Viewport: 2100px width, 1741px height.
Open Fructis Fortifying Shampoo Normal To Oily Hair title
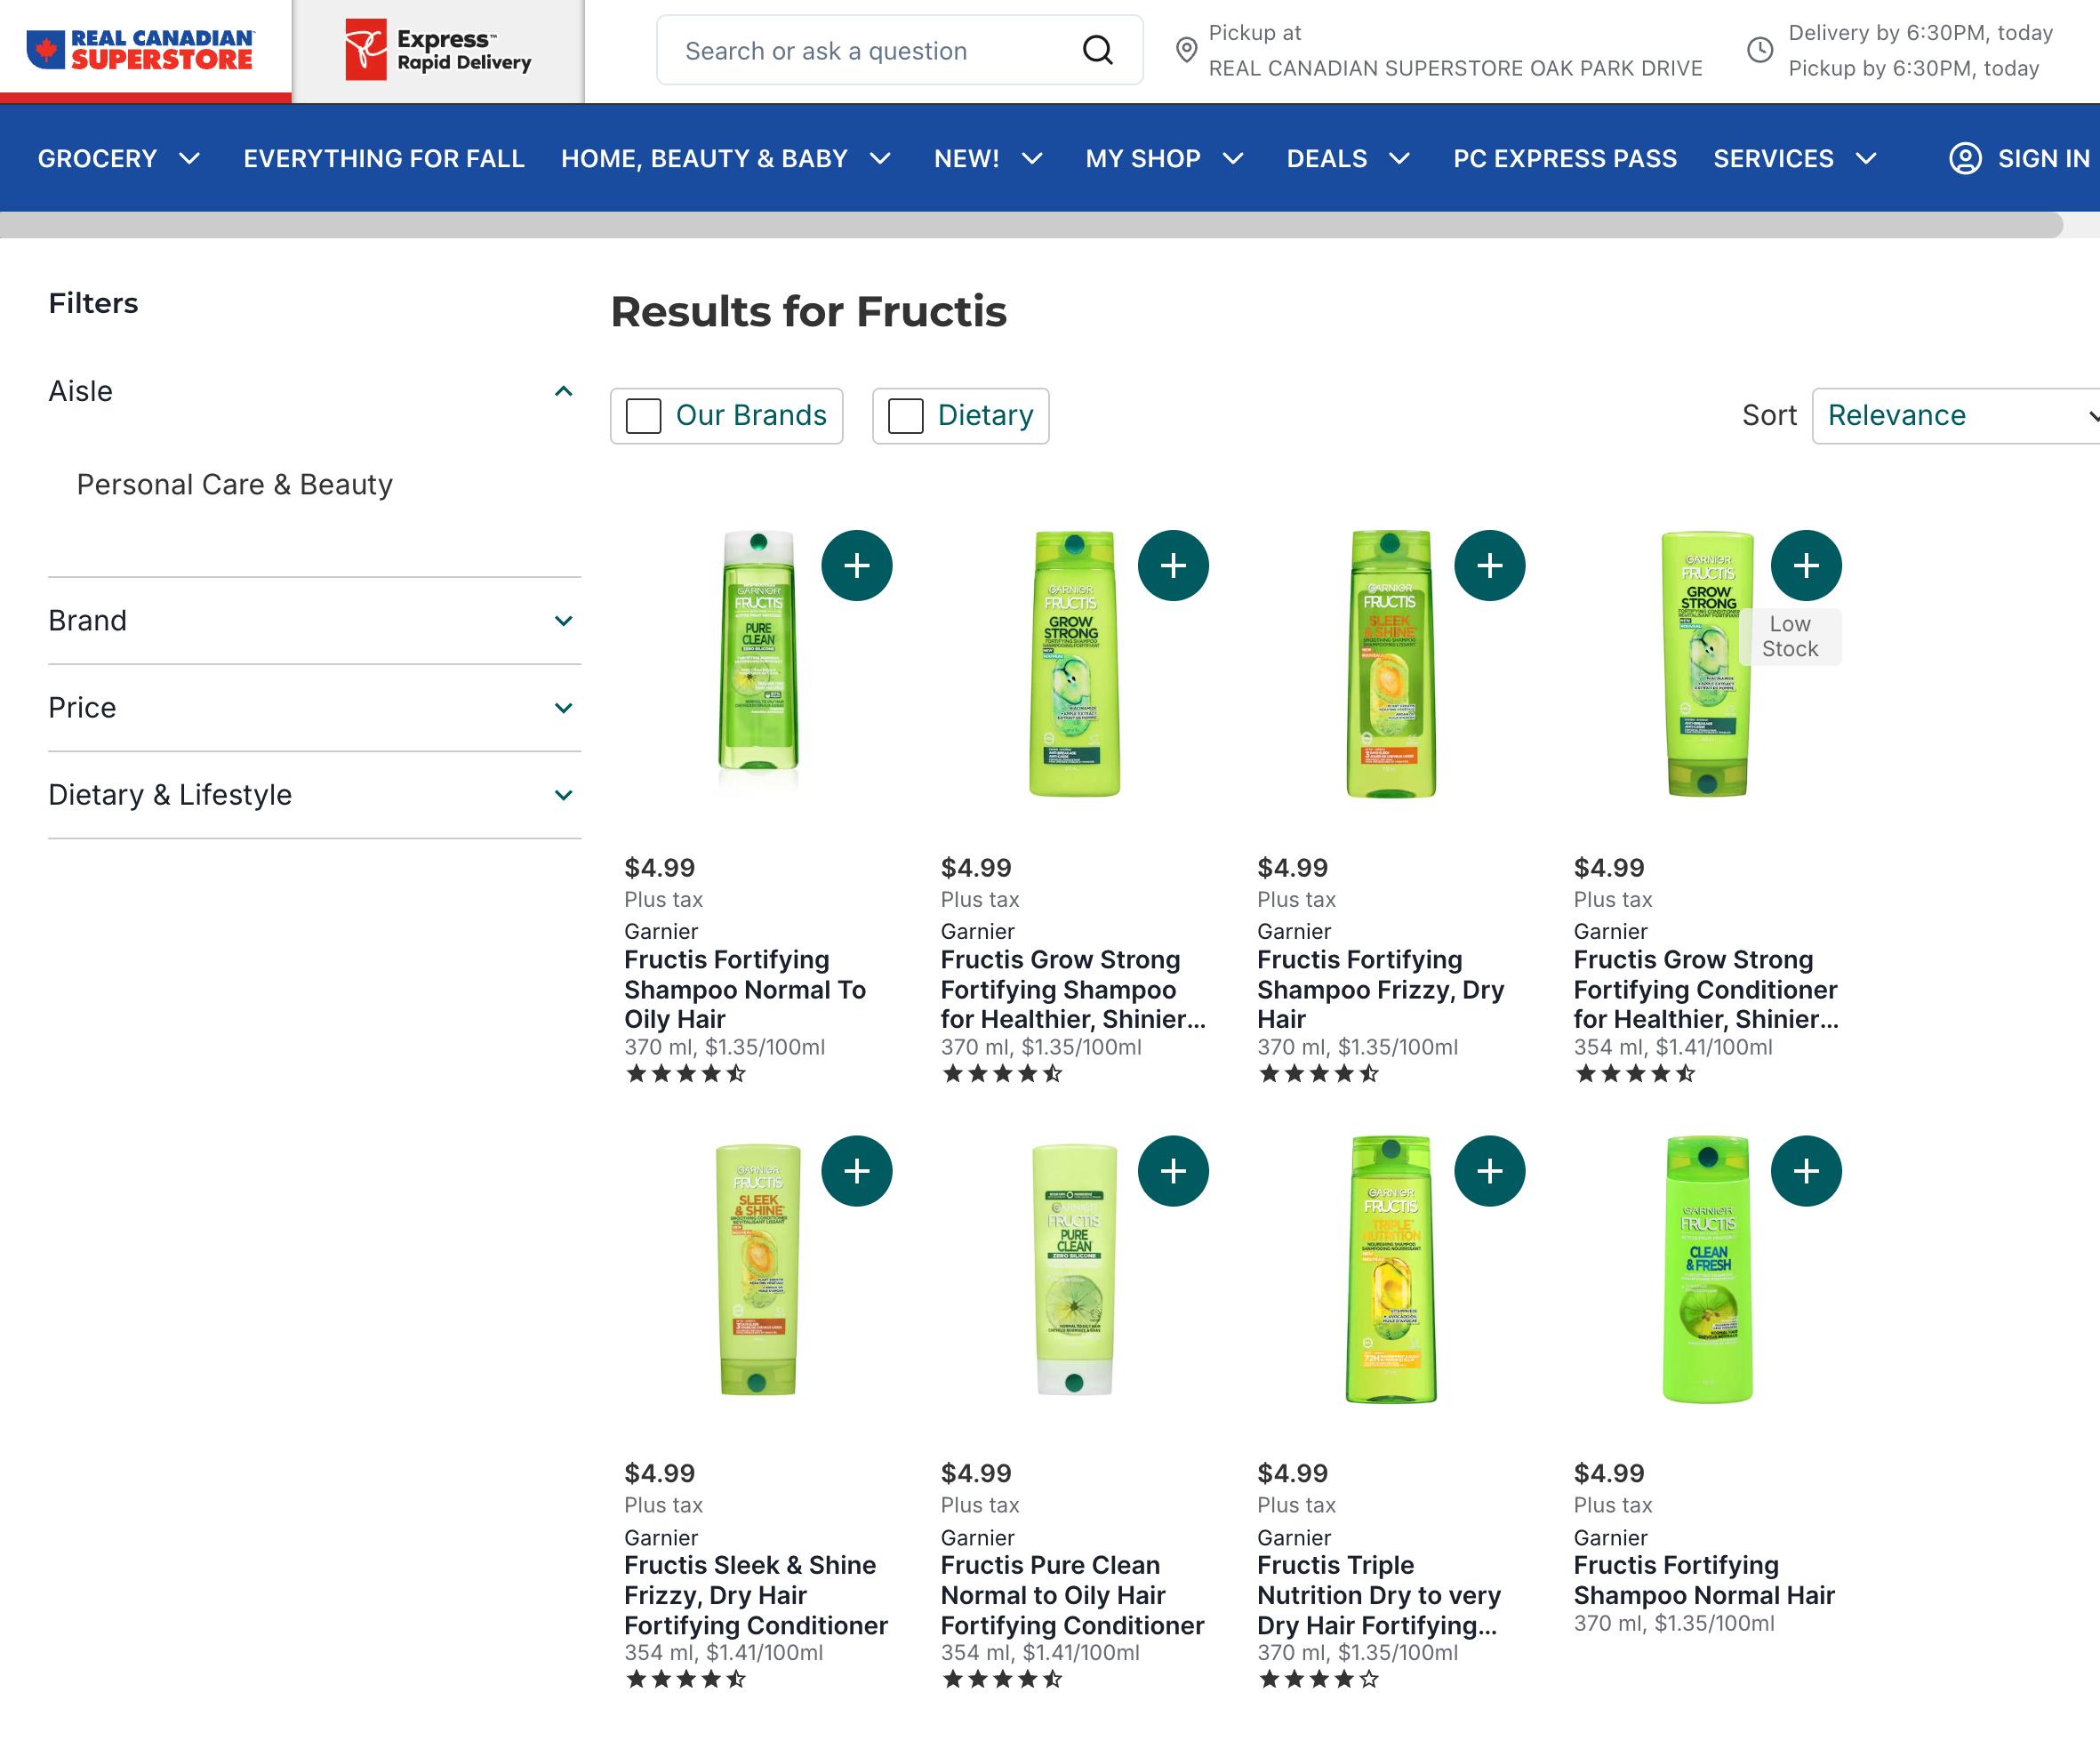point(745,990)
